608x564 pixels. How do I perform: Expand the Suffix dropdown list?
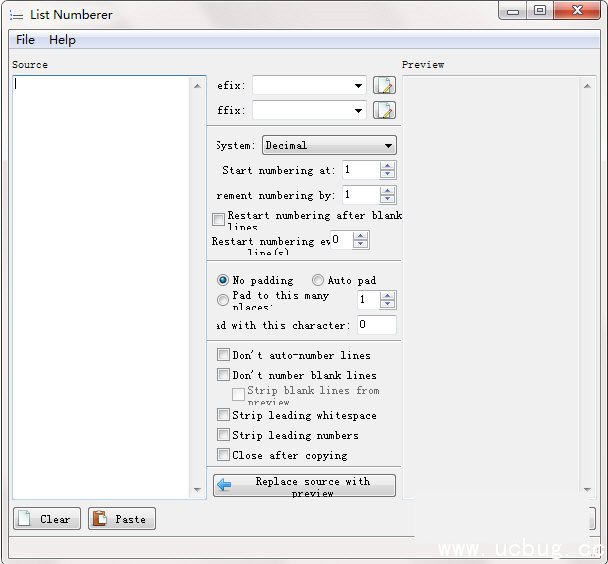click(x=358, y=110)
